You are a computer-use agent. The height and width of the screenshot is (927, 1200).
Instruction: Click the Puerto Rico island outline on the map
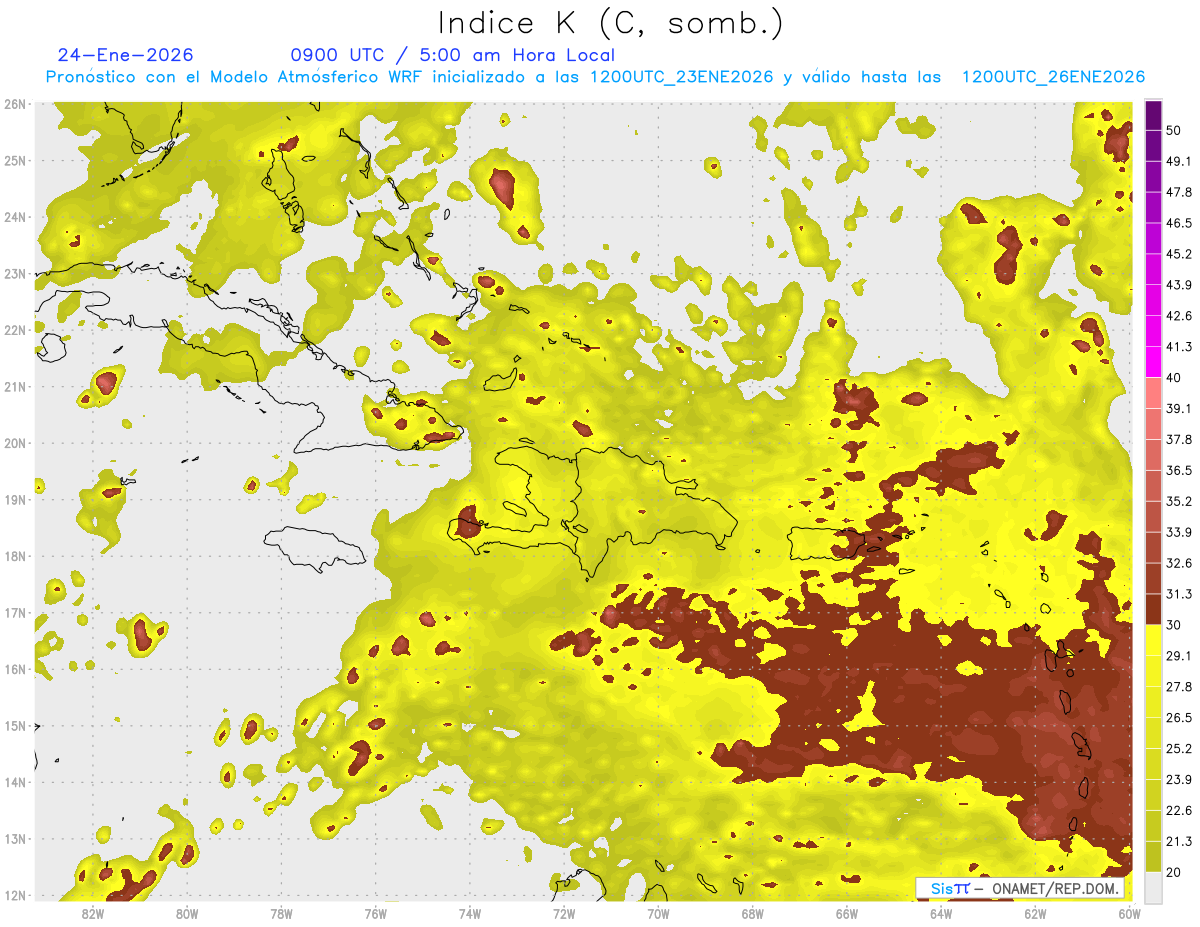(x=829, y=543)
